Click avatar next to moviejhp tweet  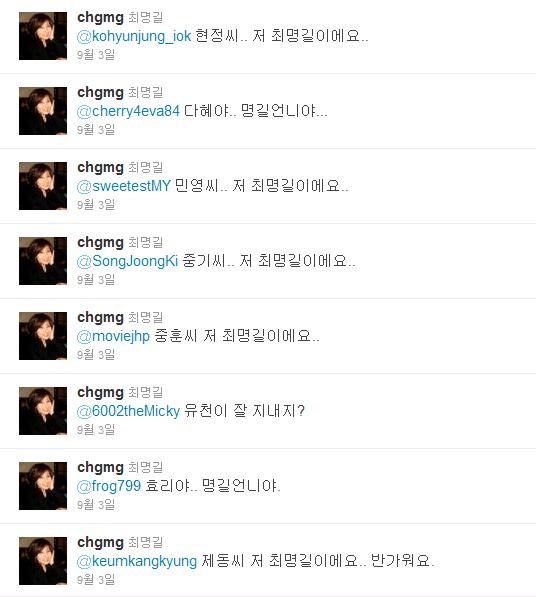coord(43,336)
